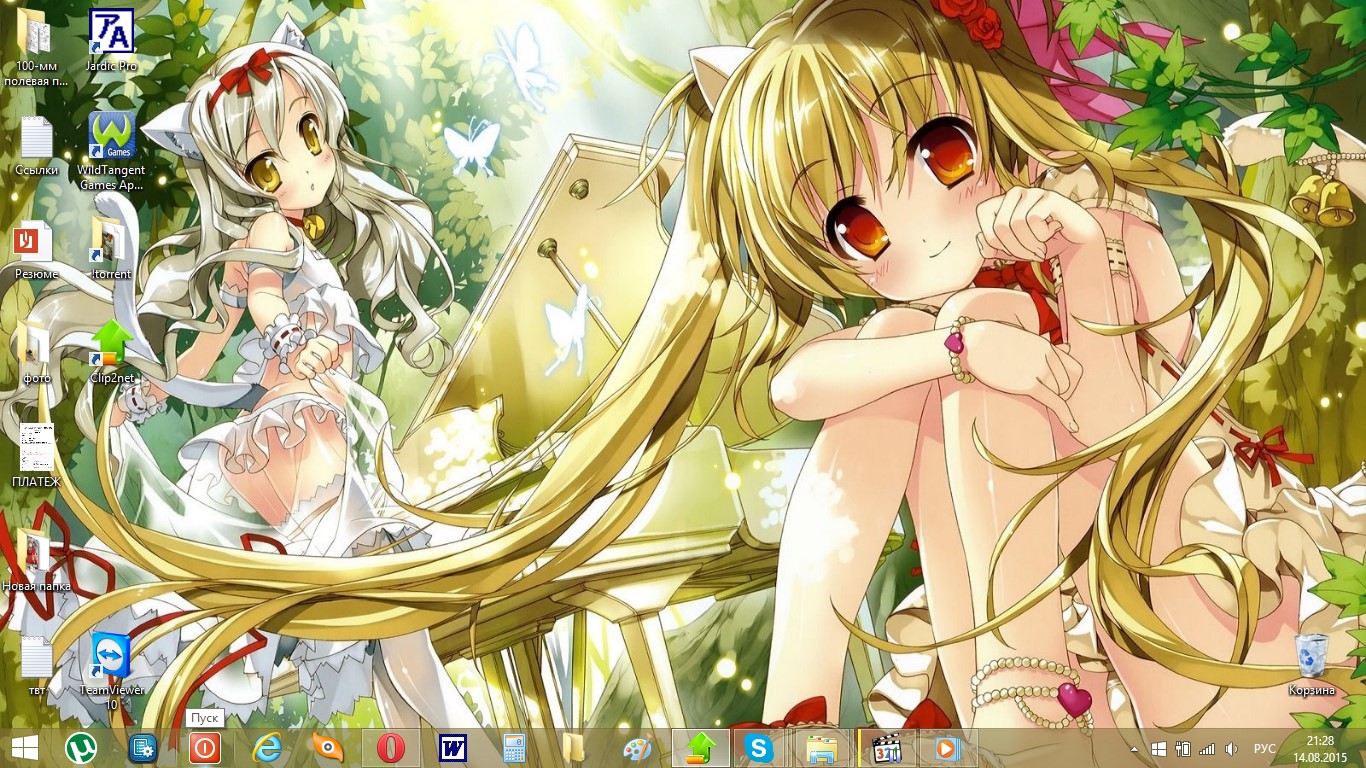The image size is (1366, 768).
Task: Select the Резюме document icon
Action: 35,249
